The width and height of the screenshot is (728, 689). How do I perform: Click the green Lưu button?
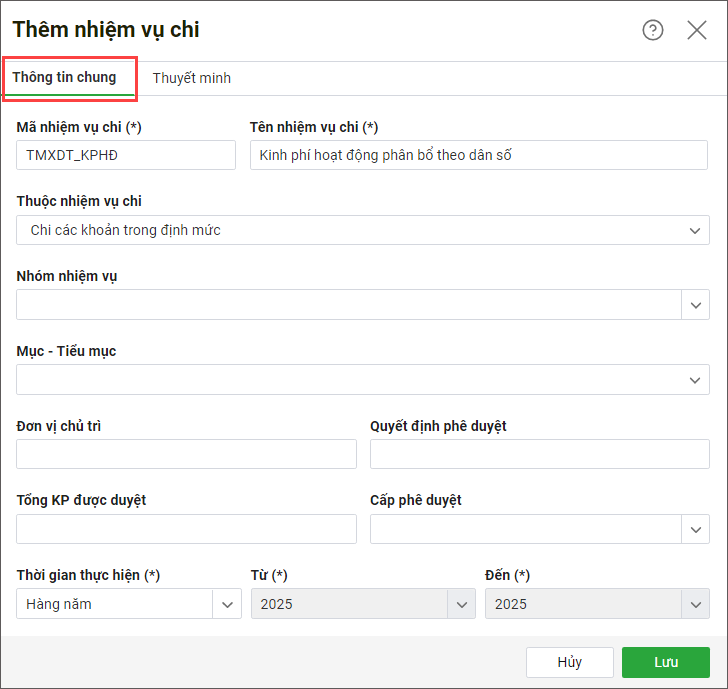[665, 662]
